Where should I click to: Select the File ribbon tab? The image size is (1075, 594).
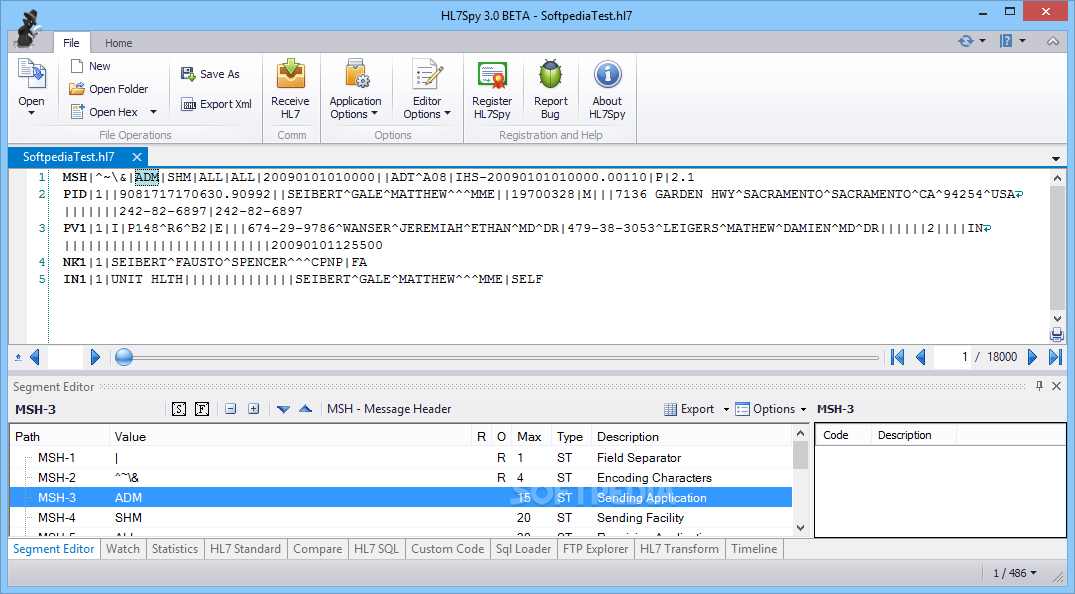tap(71, 43)
